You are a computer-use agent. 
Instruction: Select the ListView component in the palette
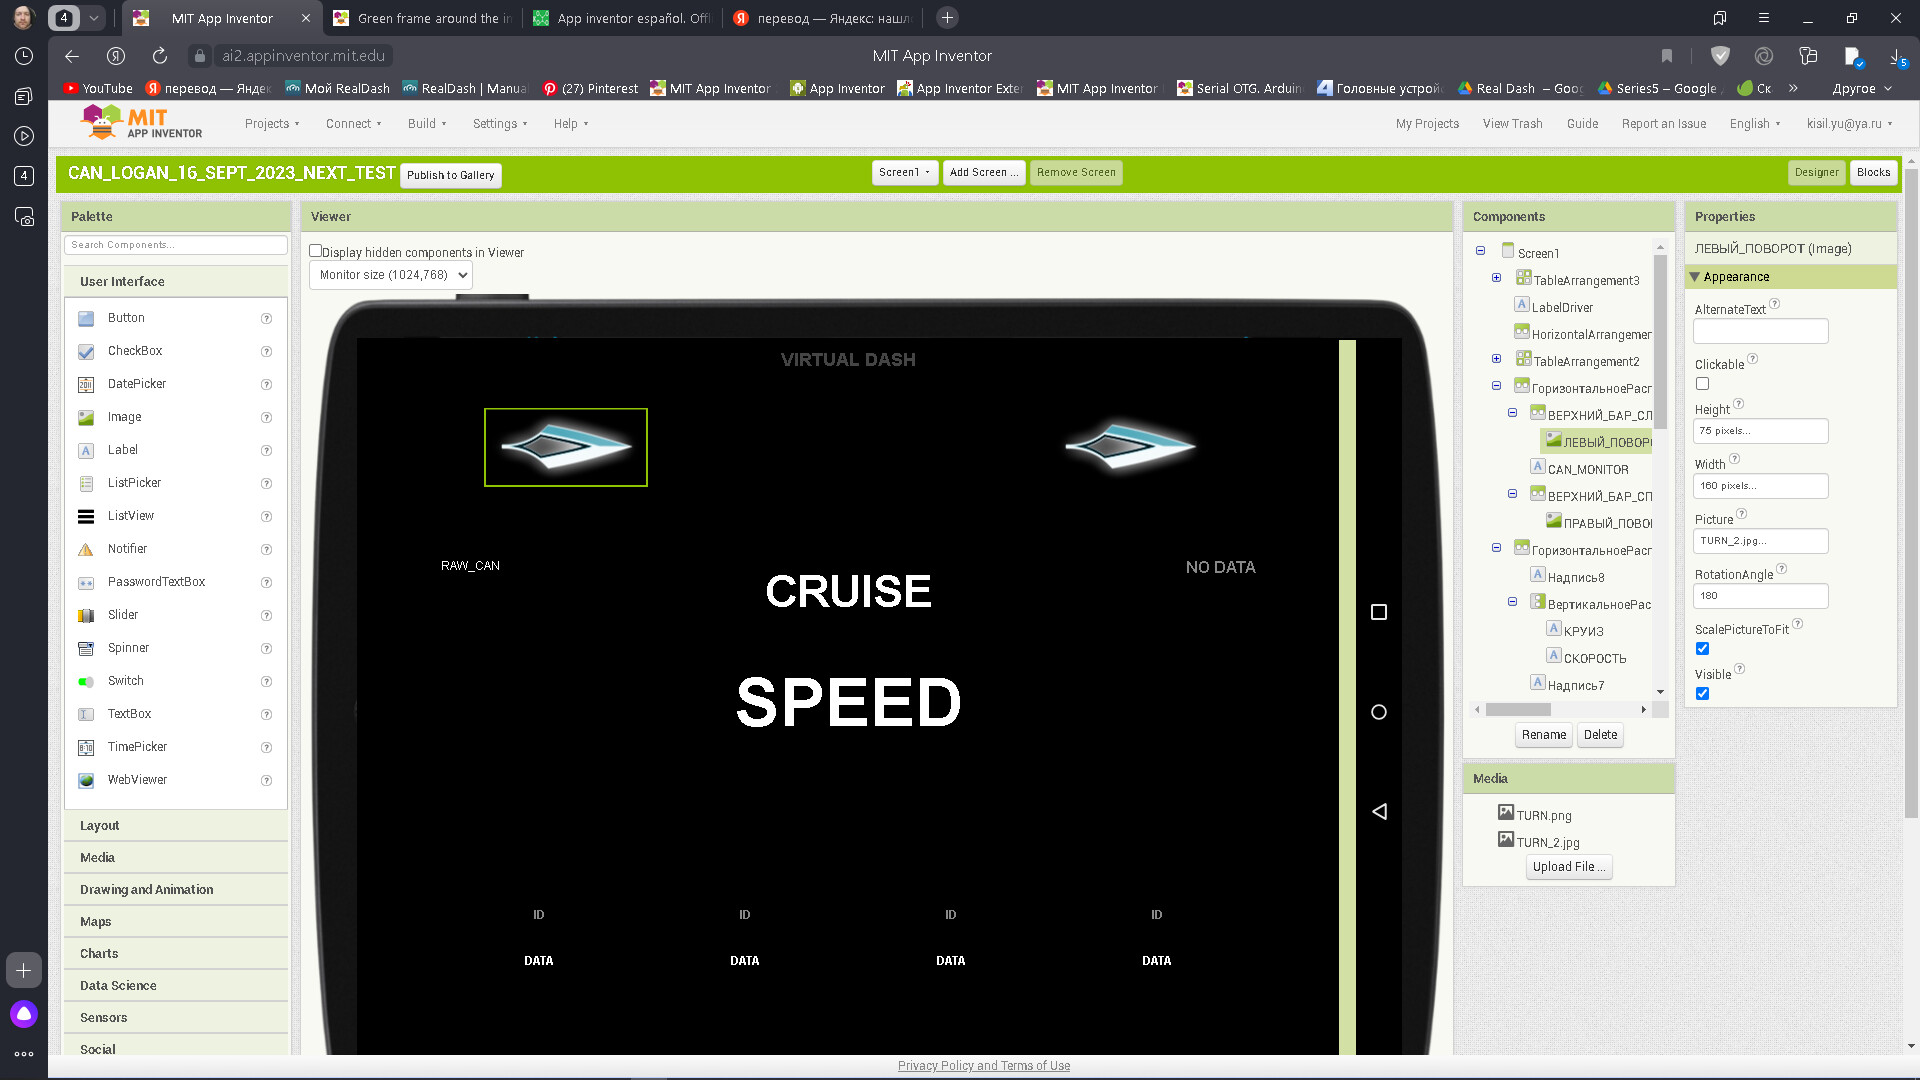pyautogui.click(x=130, y=515)
